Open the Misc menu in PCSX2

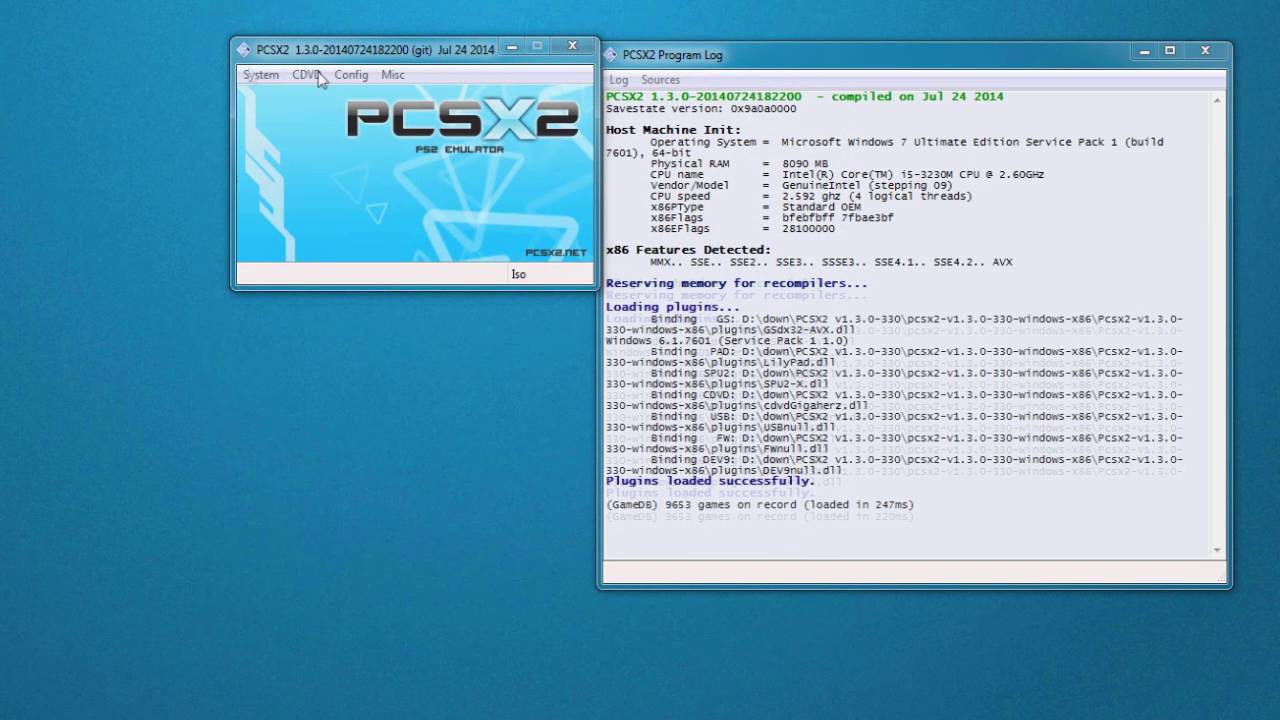click(393, 75)
